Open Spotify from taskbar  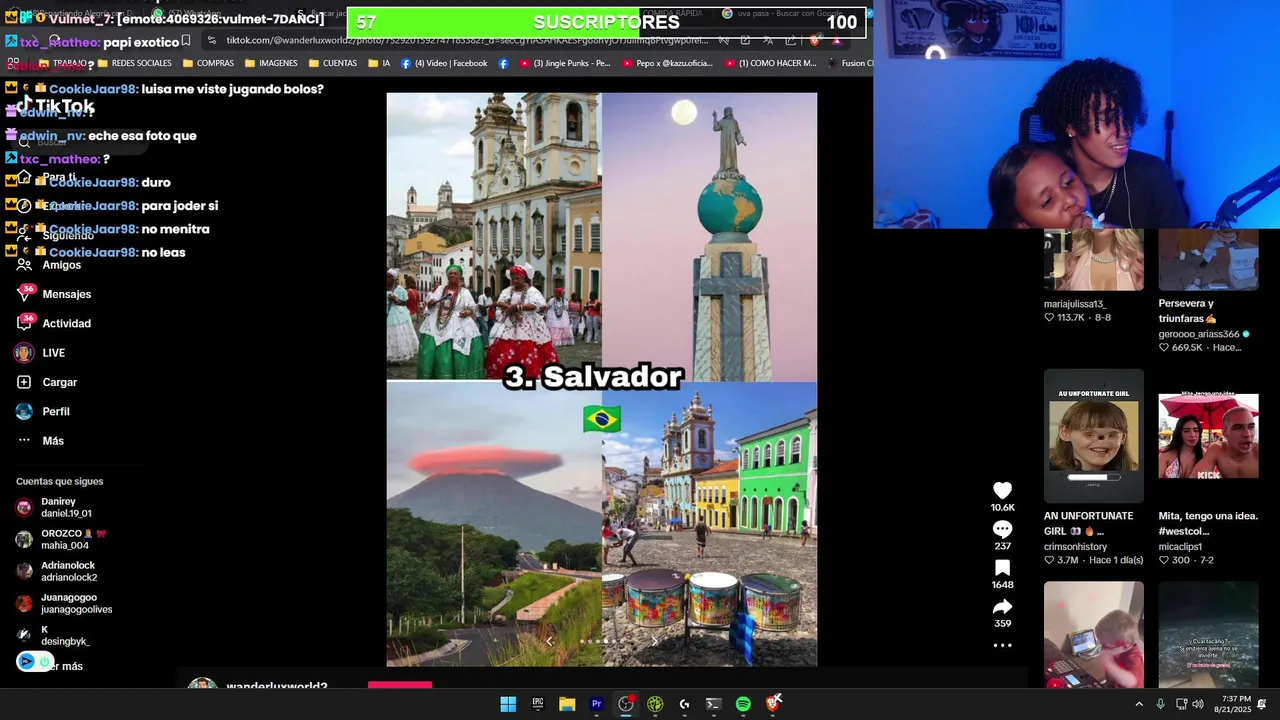[x=743, y=704]
